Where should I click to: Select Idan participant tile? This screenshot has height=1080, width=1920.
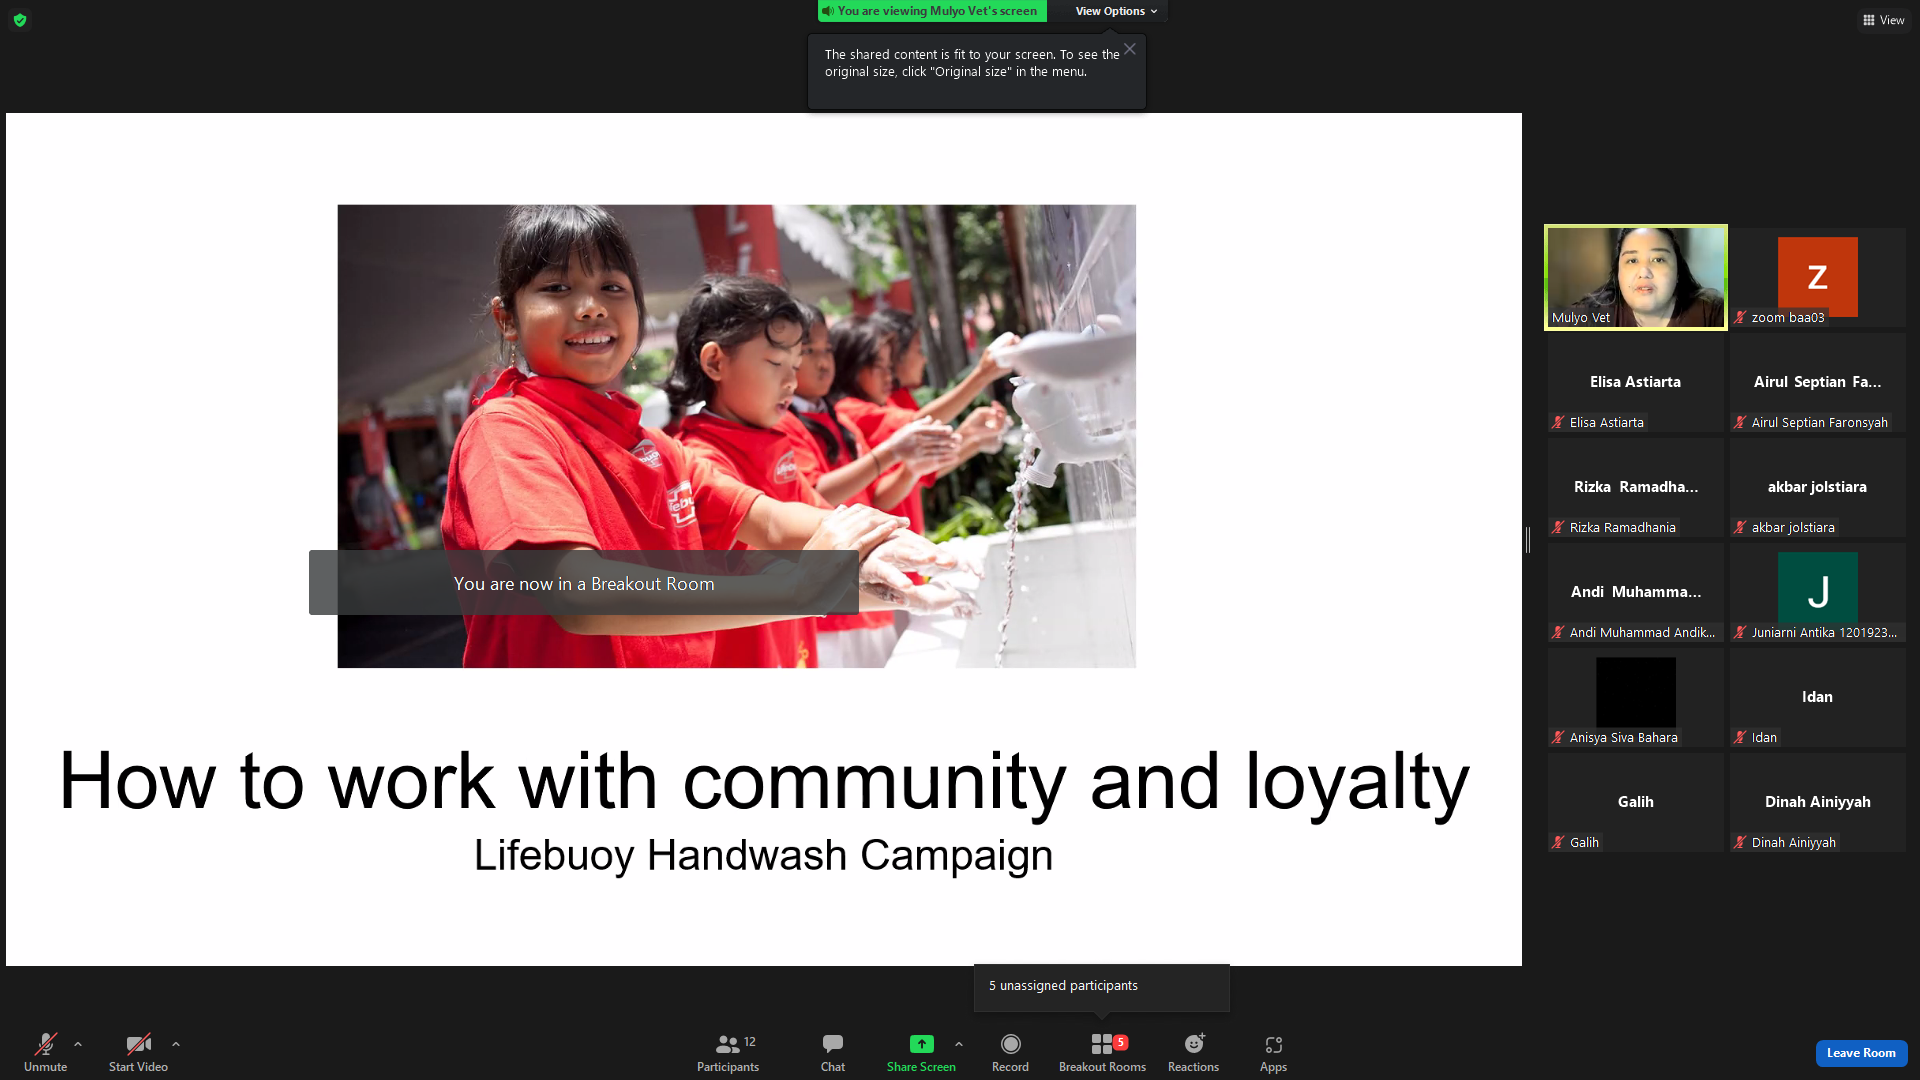(x=1817, y=697)
